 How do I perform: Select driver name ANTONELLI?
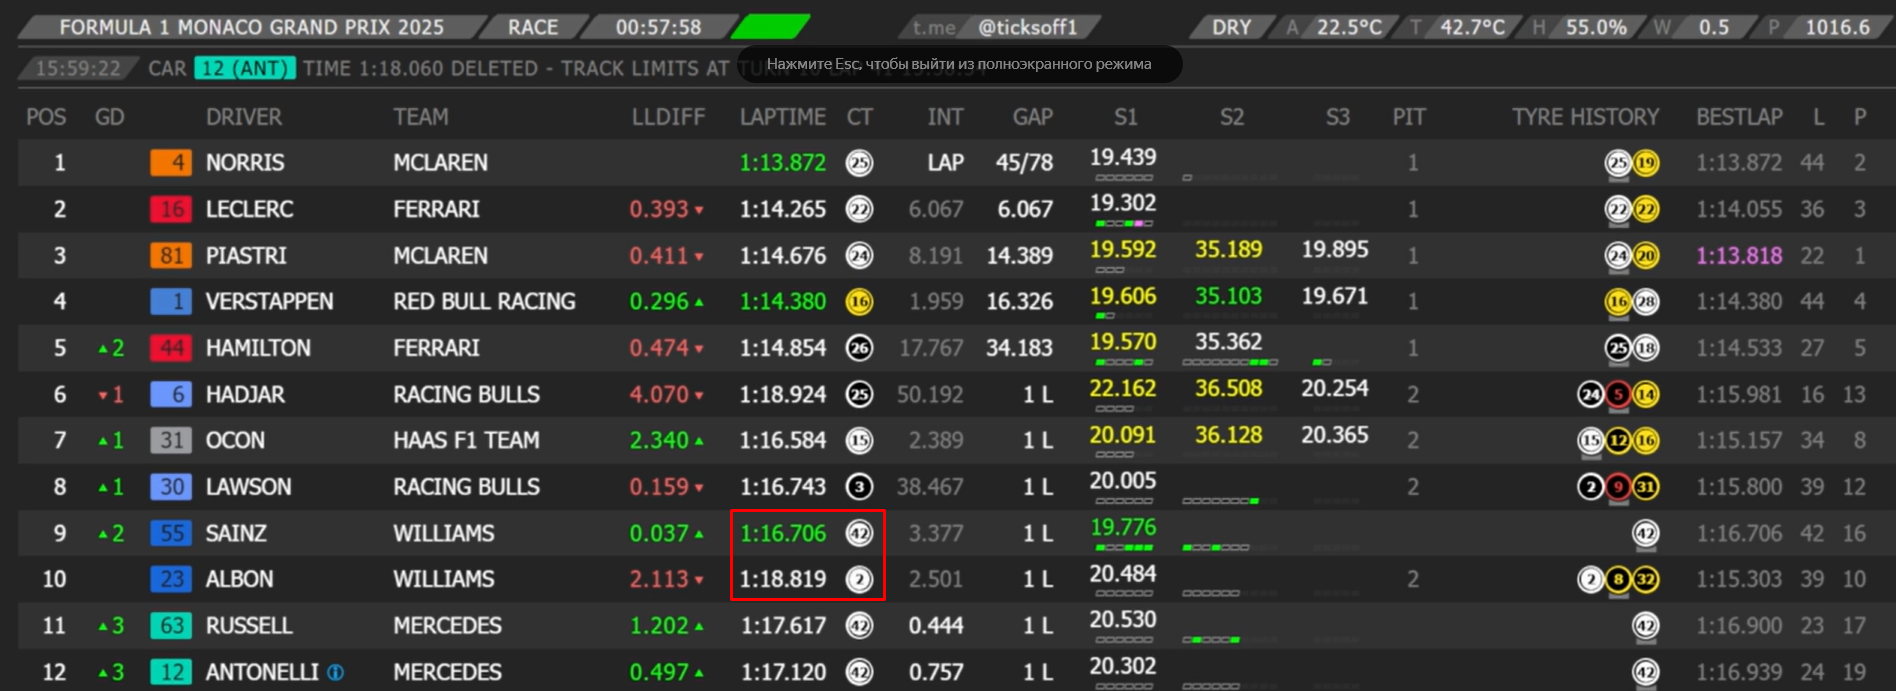pos(262,673)
